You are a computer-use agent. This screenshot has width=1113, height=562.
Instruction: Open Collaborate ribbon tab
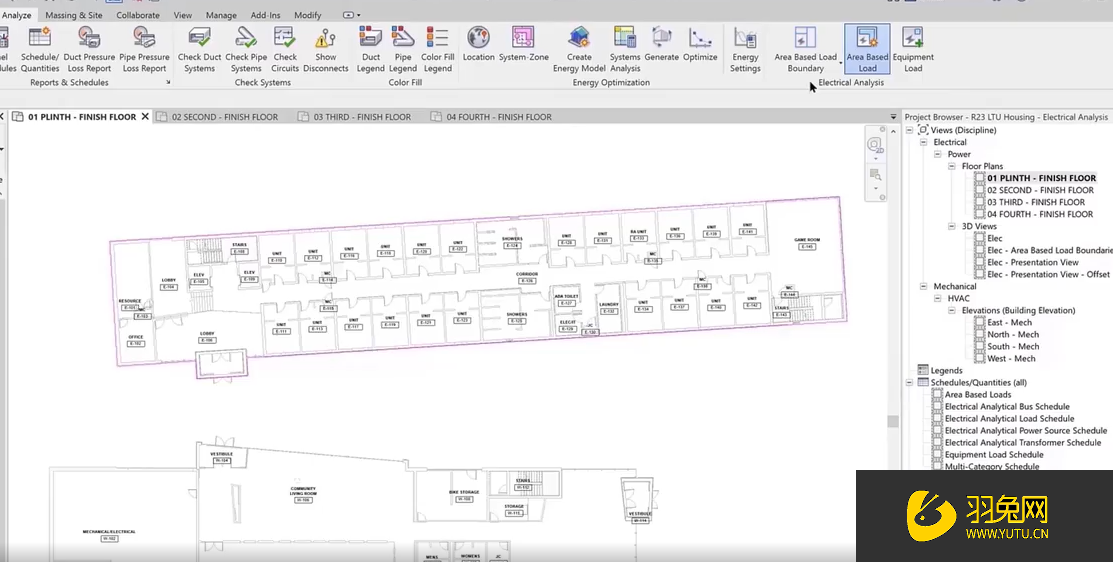[138, 15]
